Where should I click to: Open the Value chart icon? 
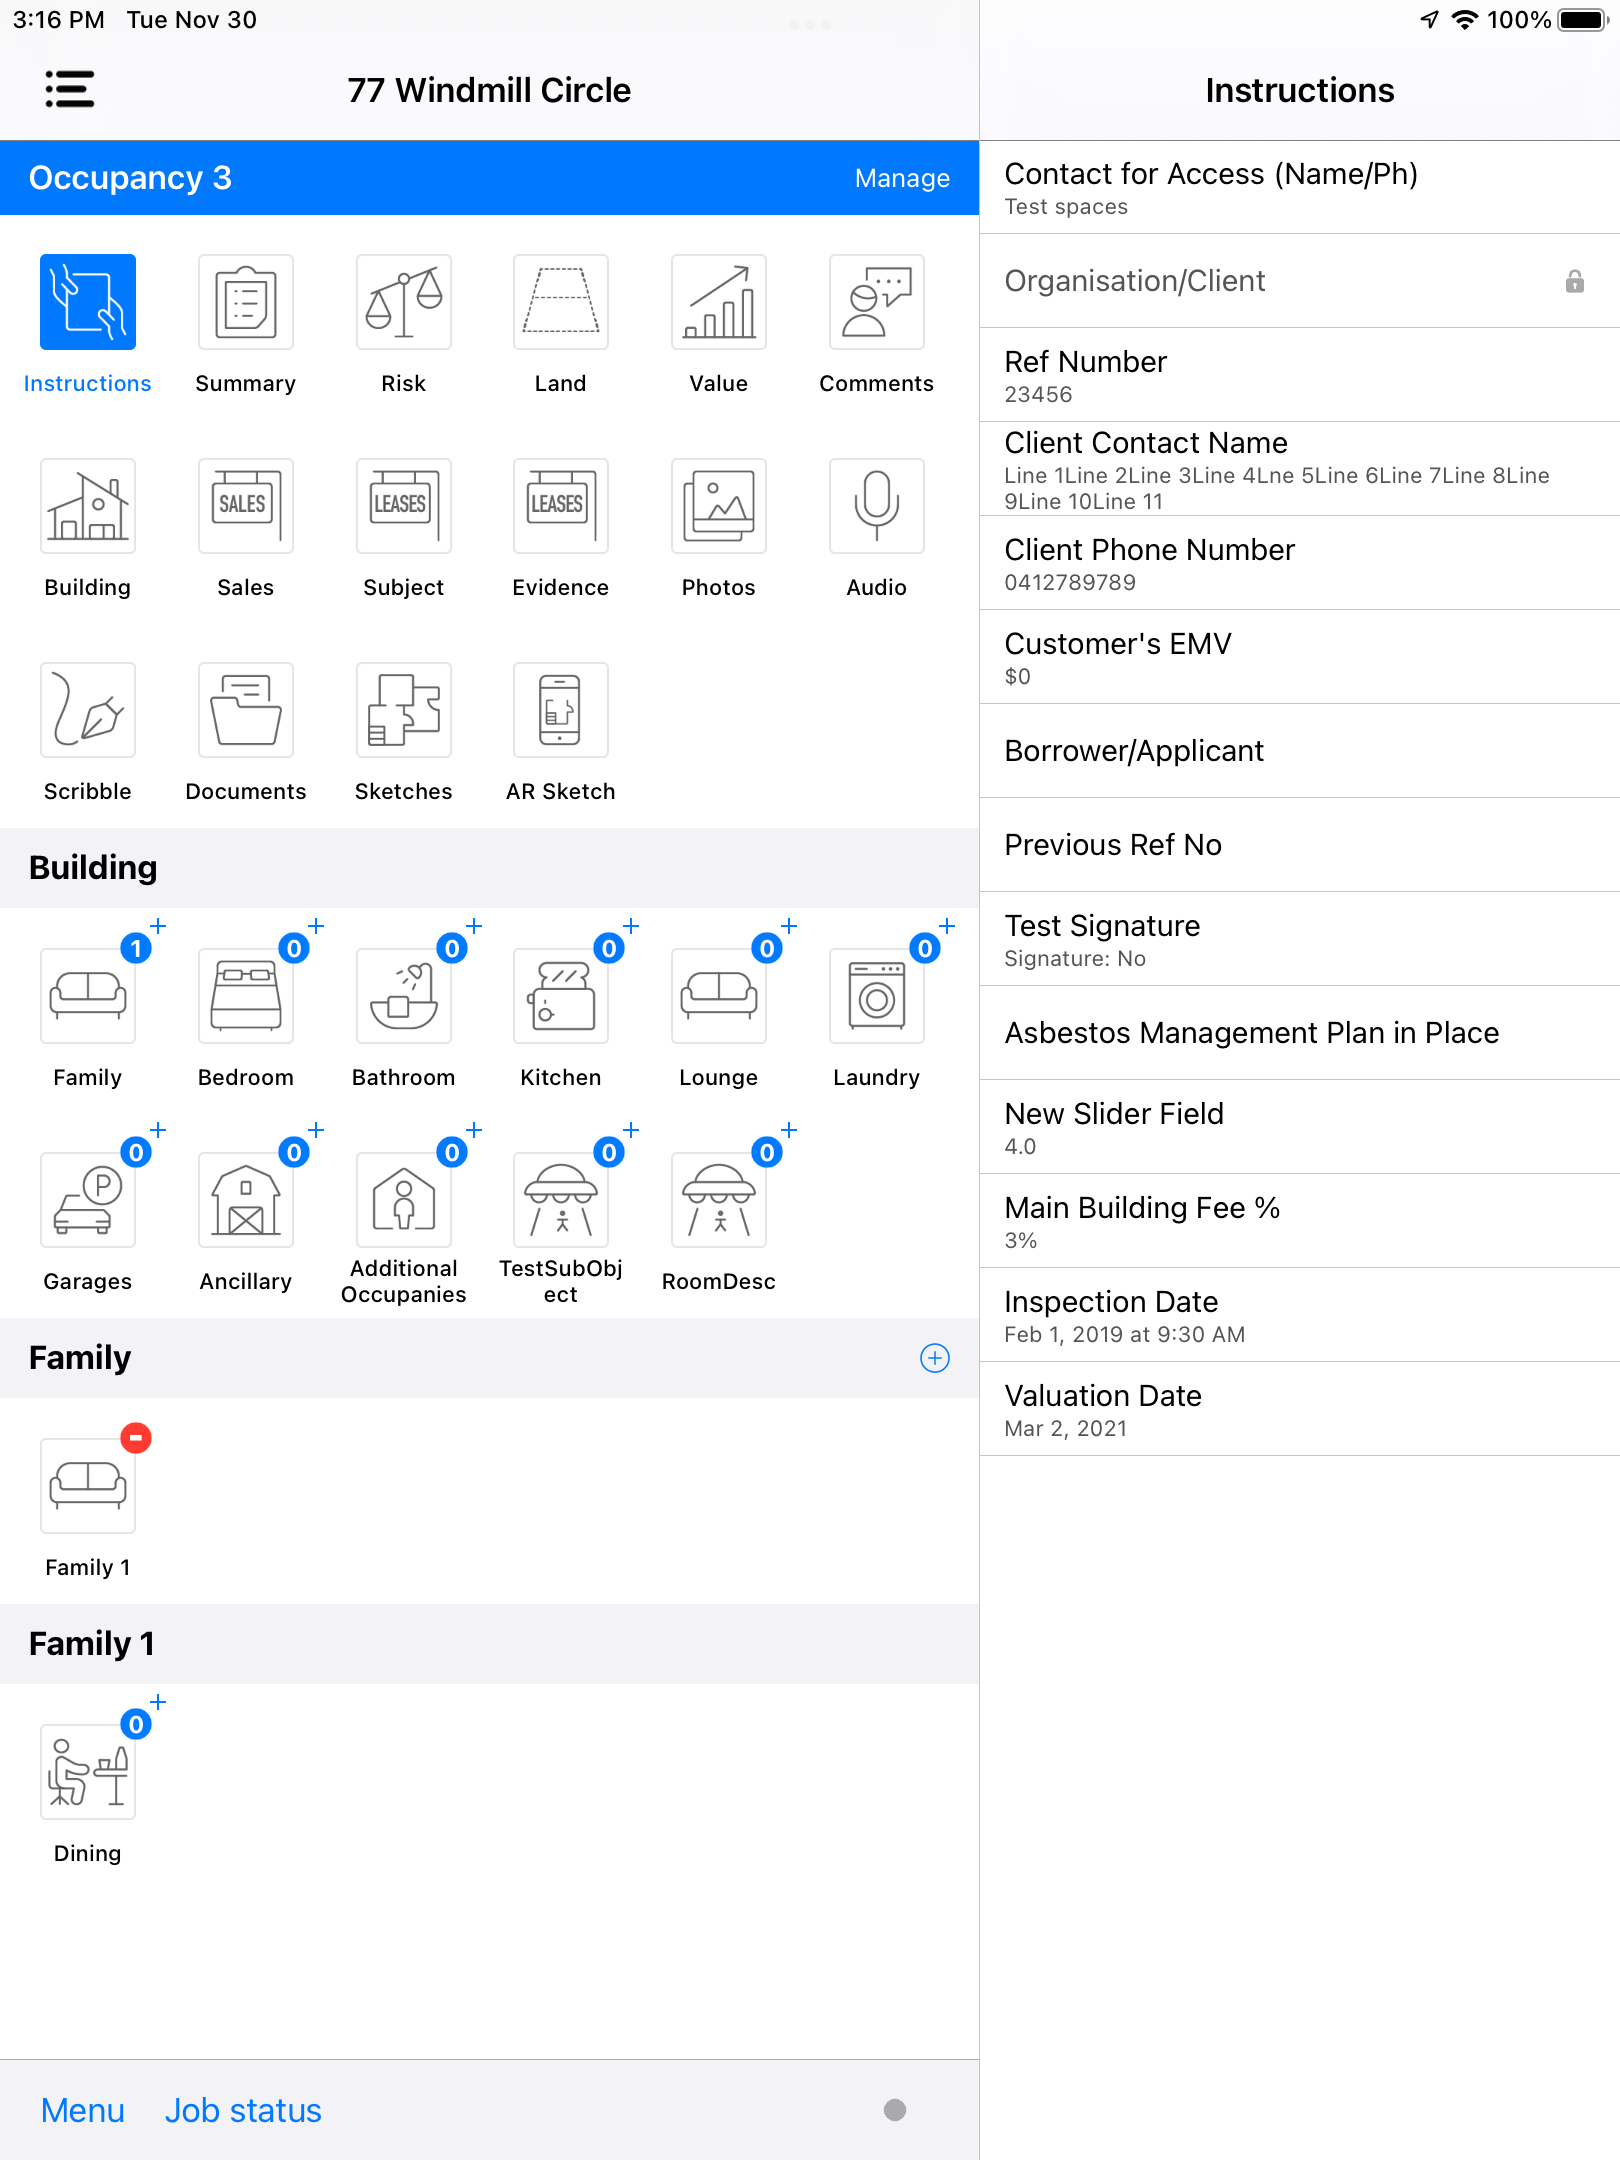(x=719, y=302)
